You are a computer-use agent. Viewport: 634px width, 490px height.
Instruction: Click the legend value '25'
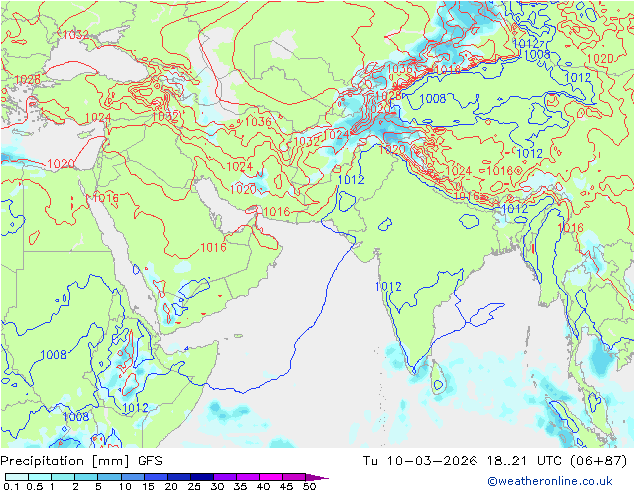tap(194, 486)
